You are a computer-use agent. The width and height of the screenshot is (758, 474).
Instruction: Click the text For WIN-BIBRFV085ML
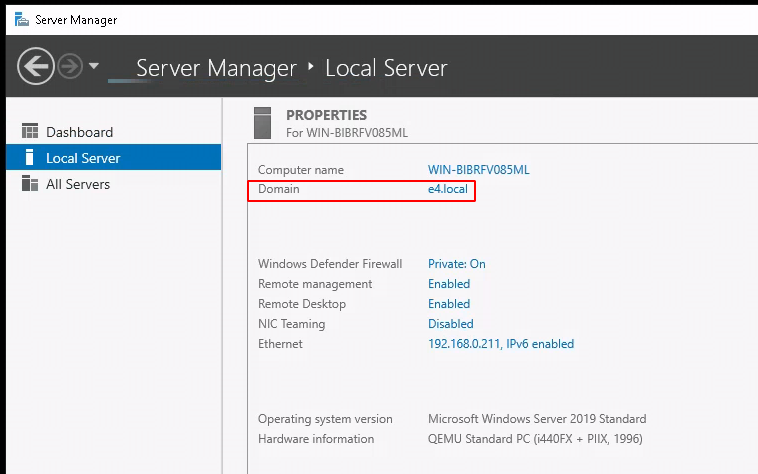pos(347,132)
